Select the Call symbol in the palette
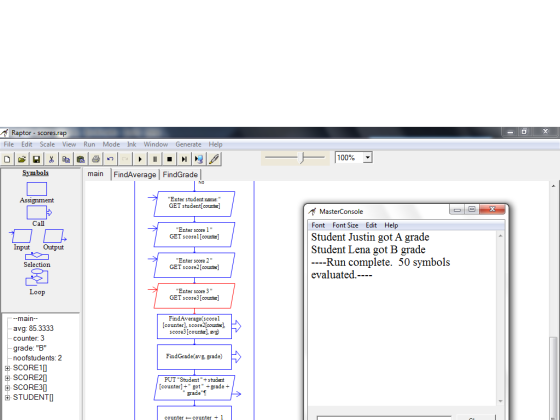This screenshot has width=560, height=420. [x=39, y=213]
